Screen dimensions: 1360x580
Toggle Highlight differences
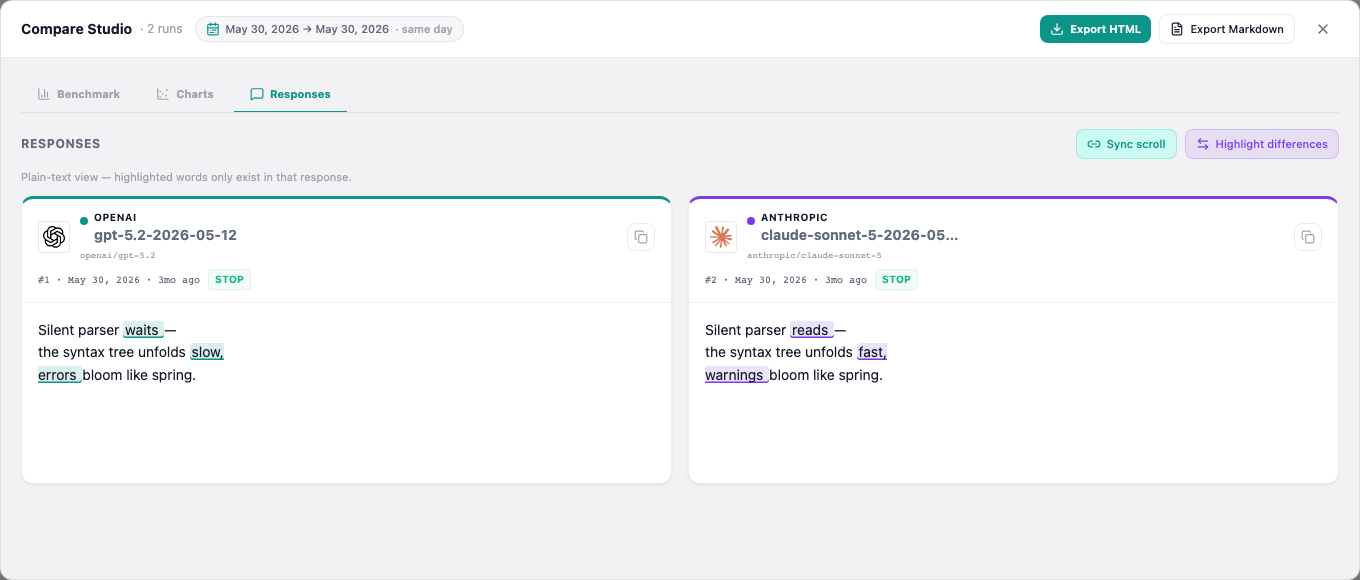(1261, 144)
